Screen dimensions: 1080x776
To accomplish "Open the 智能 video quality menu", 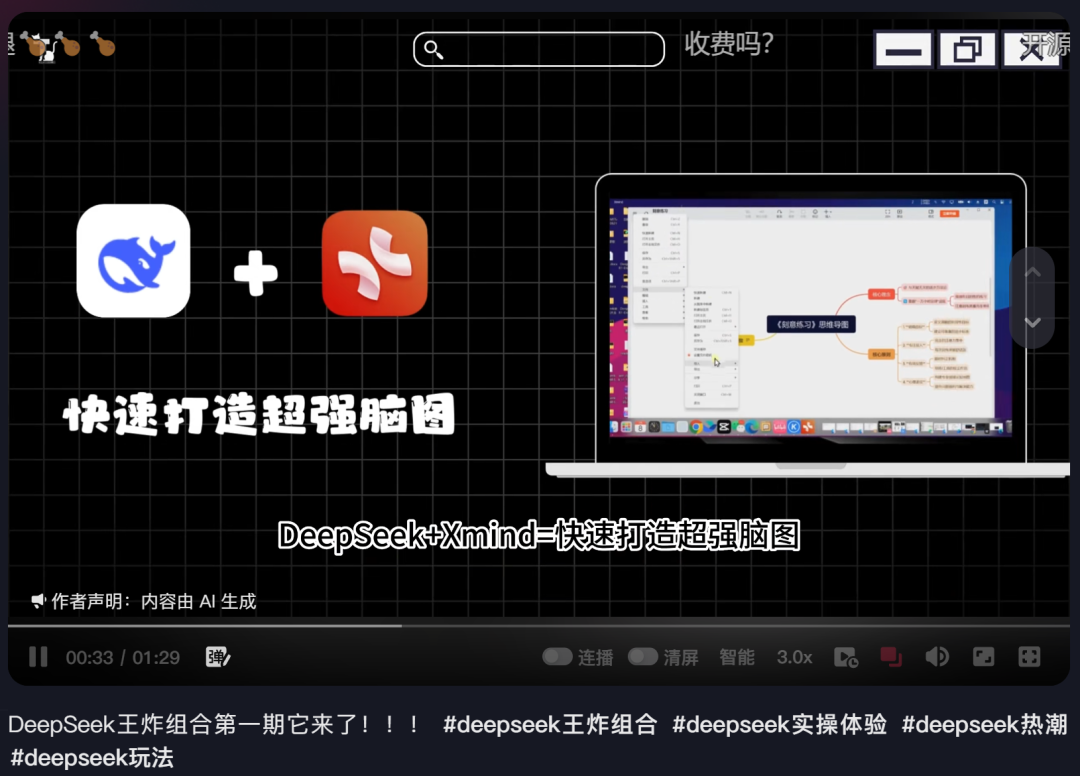I will click(737, 658).
